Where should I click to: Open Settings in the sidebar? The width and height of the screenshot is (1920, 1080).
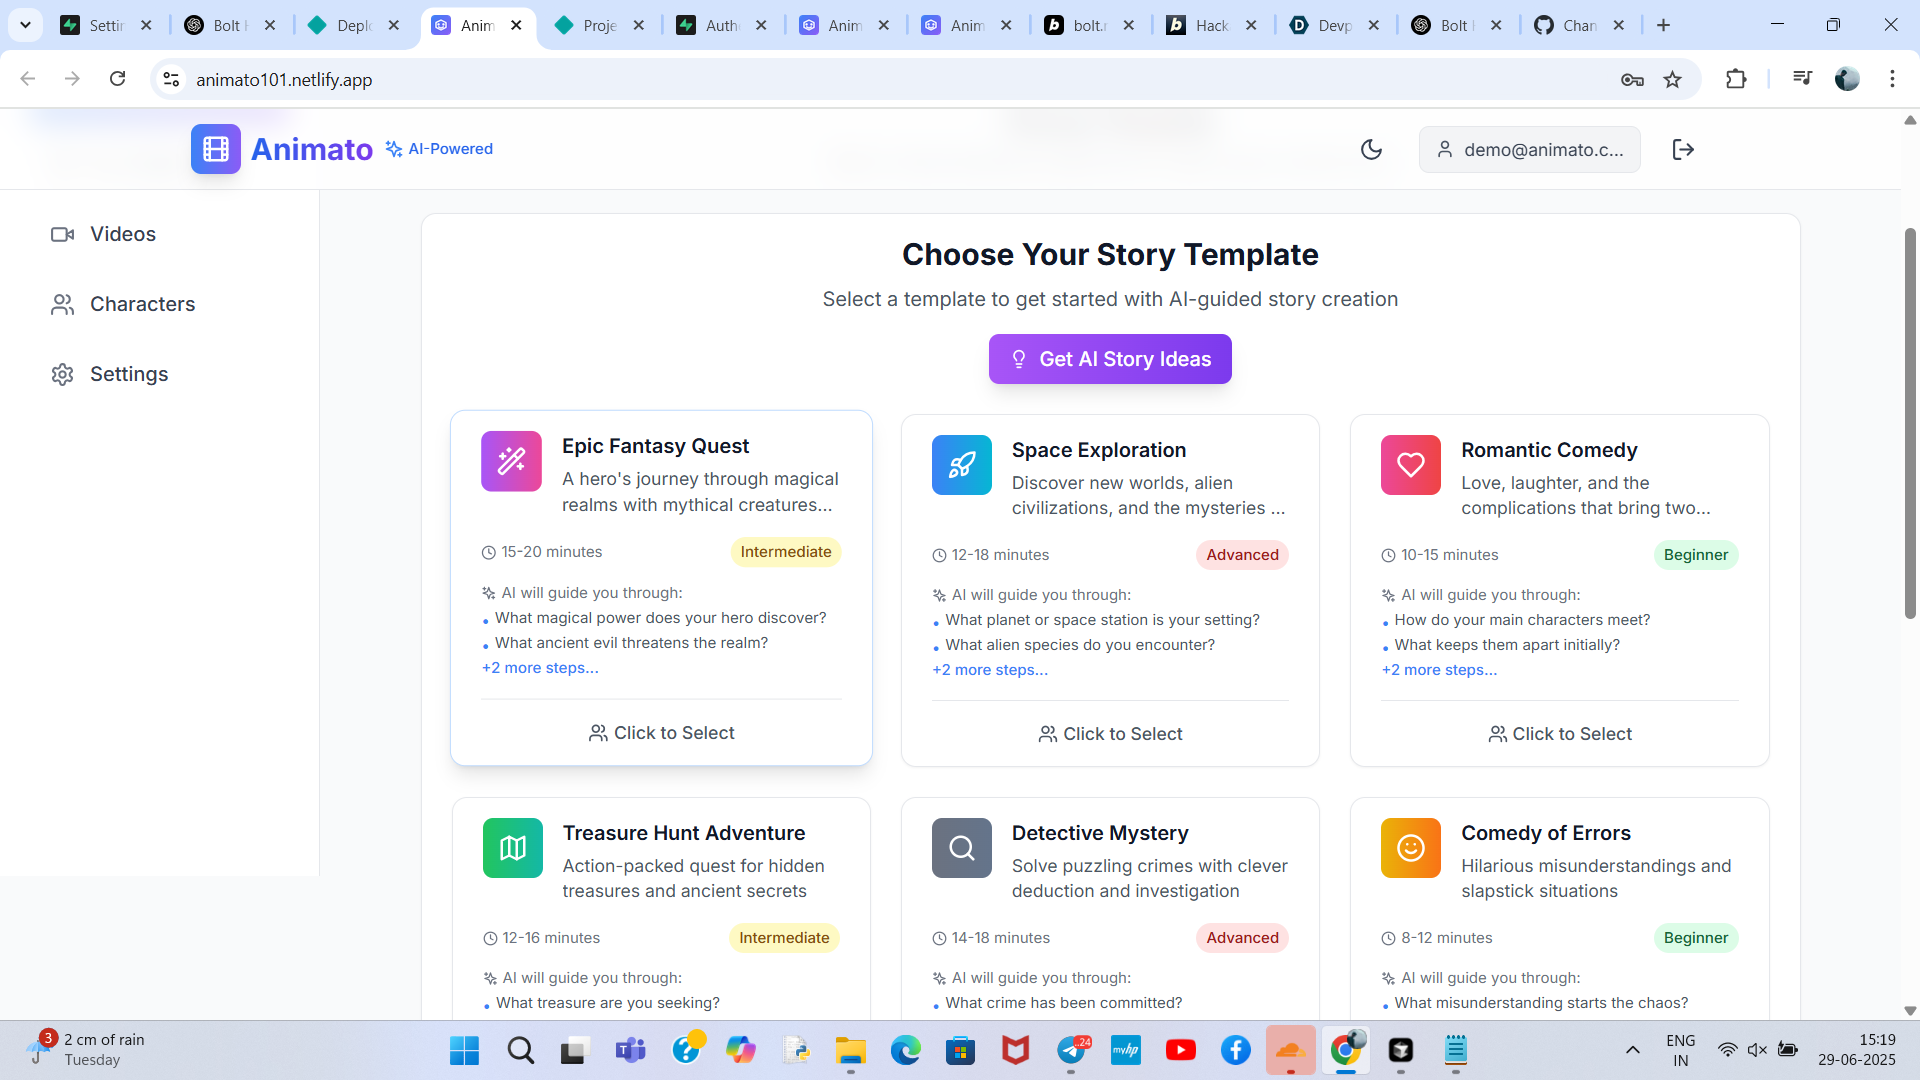pyautogui.click(x=128, y=374)
